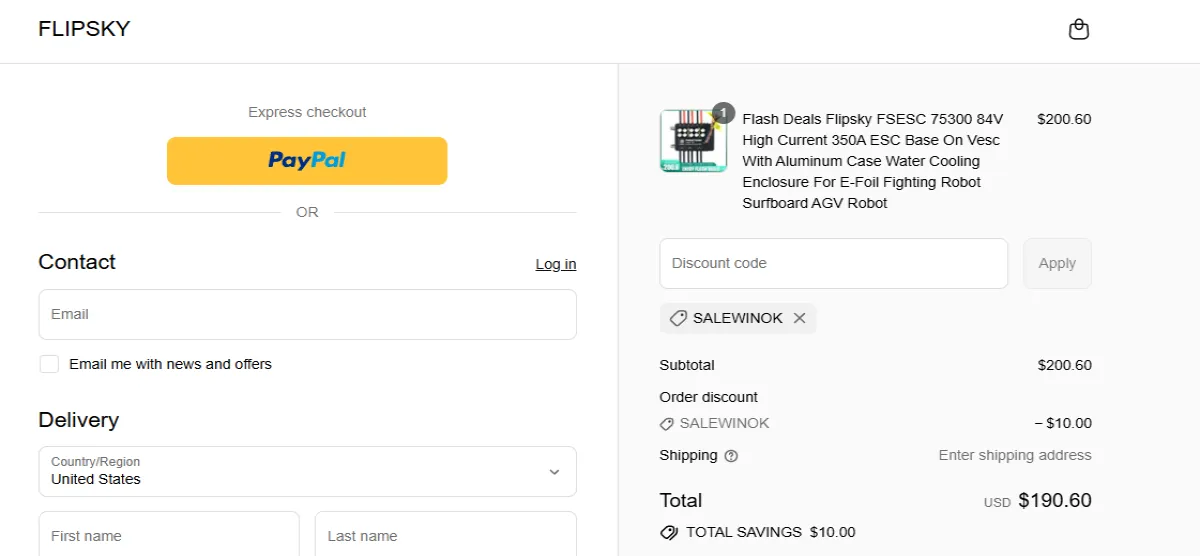The image size is (1200, 556).
Task: Focus the Discount code field
Action: pyautogui.click(x=833, y=263)
